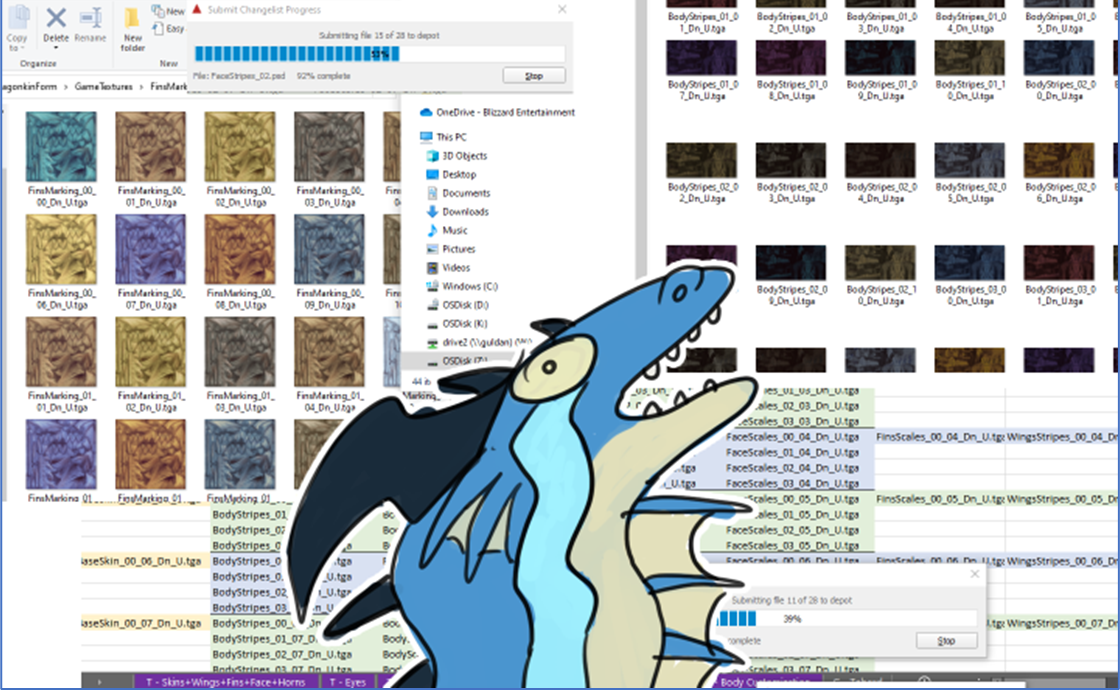Click the BaseSkin_00_07_Dn_U.tga spreadsheet cell
This screenshot has width=1120, height=690.
click(x=141, y=624)
